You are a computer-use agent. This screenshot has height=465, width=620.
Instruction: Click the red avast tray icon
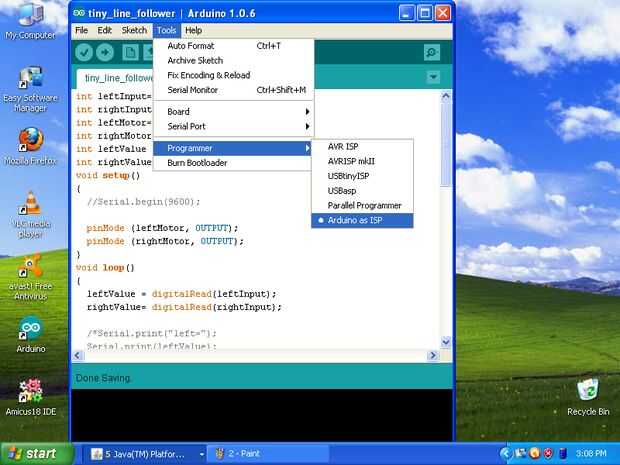coord(548,453)
